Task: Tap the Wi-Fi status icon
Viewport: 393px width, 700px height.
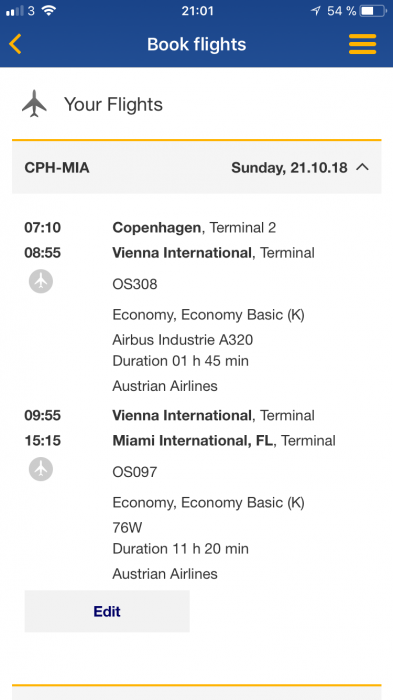Action: coord(49,11)
